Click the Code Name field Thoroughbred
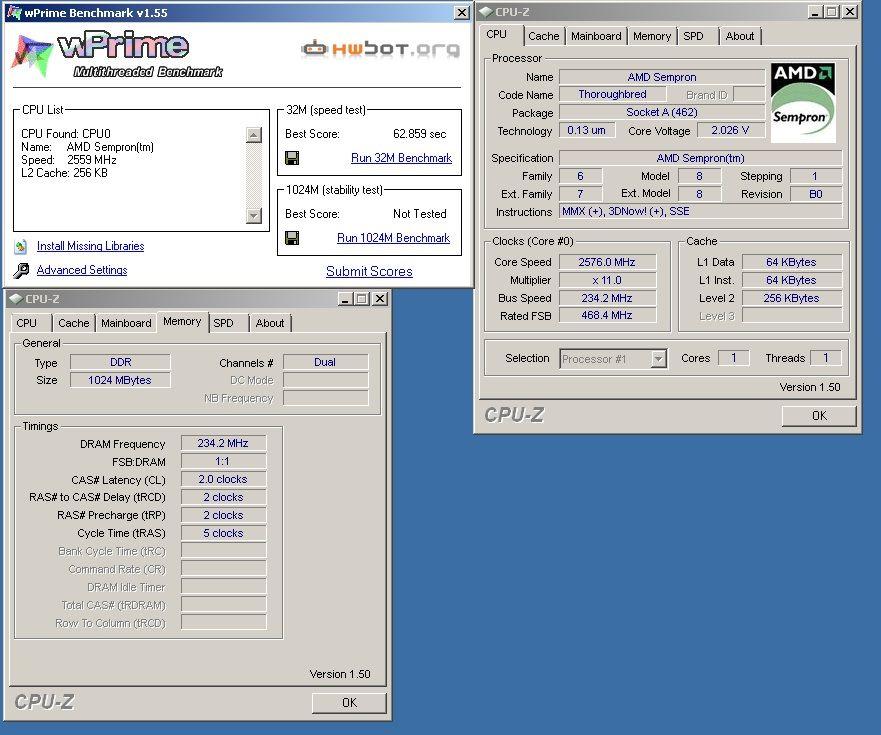The height and width of the screenshot is (735, 881). tap(612, 94)
